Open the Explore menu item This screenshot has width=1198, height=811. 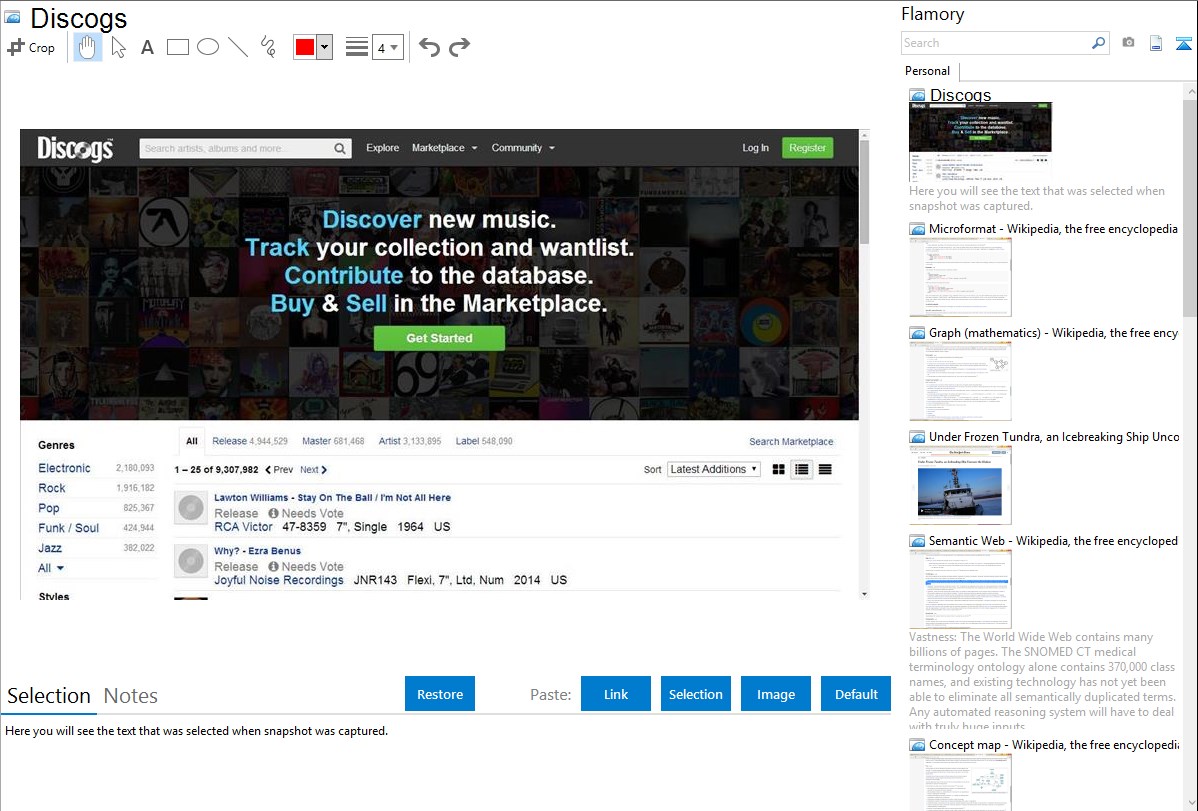pos(382,148)
